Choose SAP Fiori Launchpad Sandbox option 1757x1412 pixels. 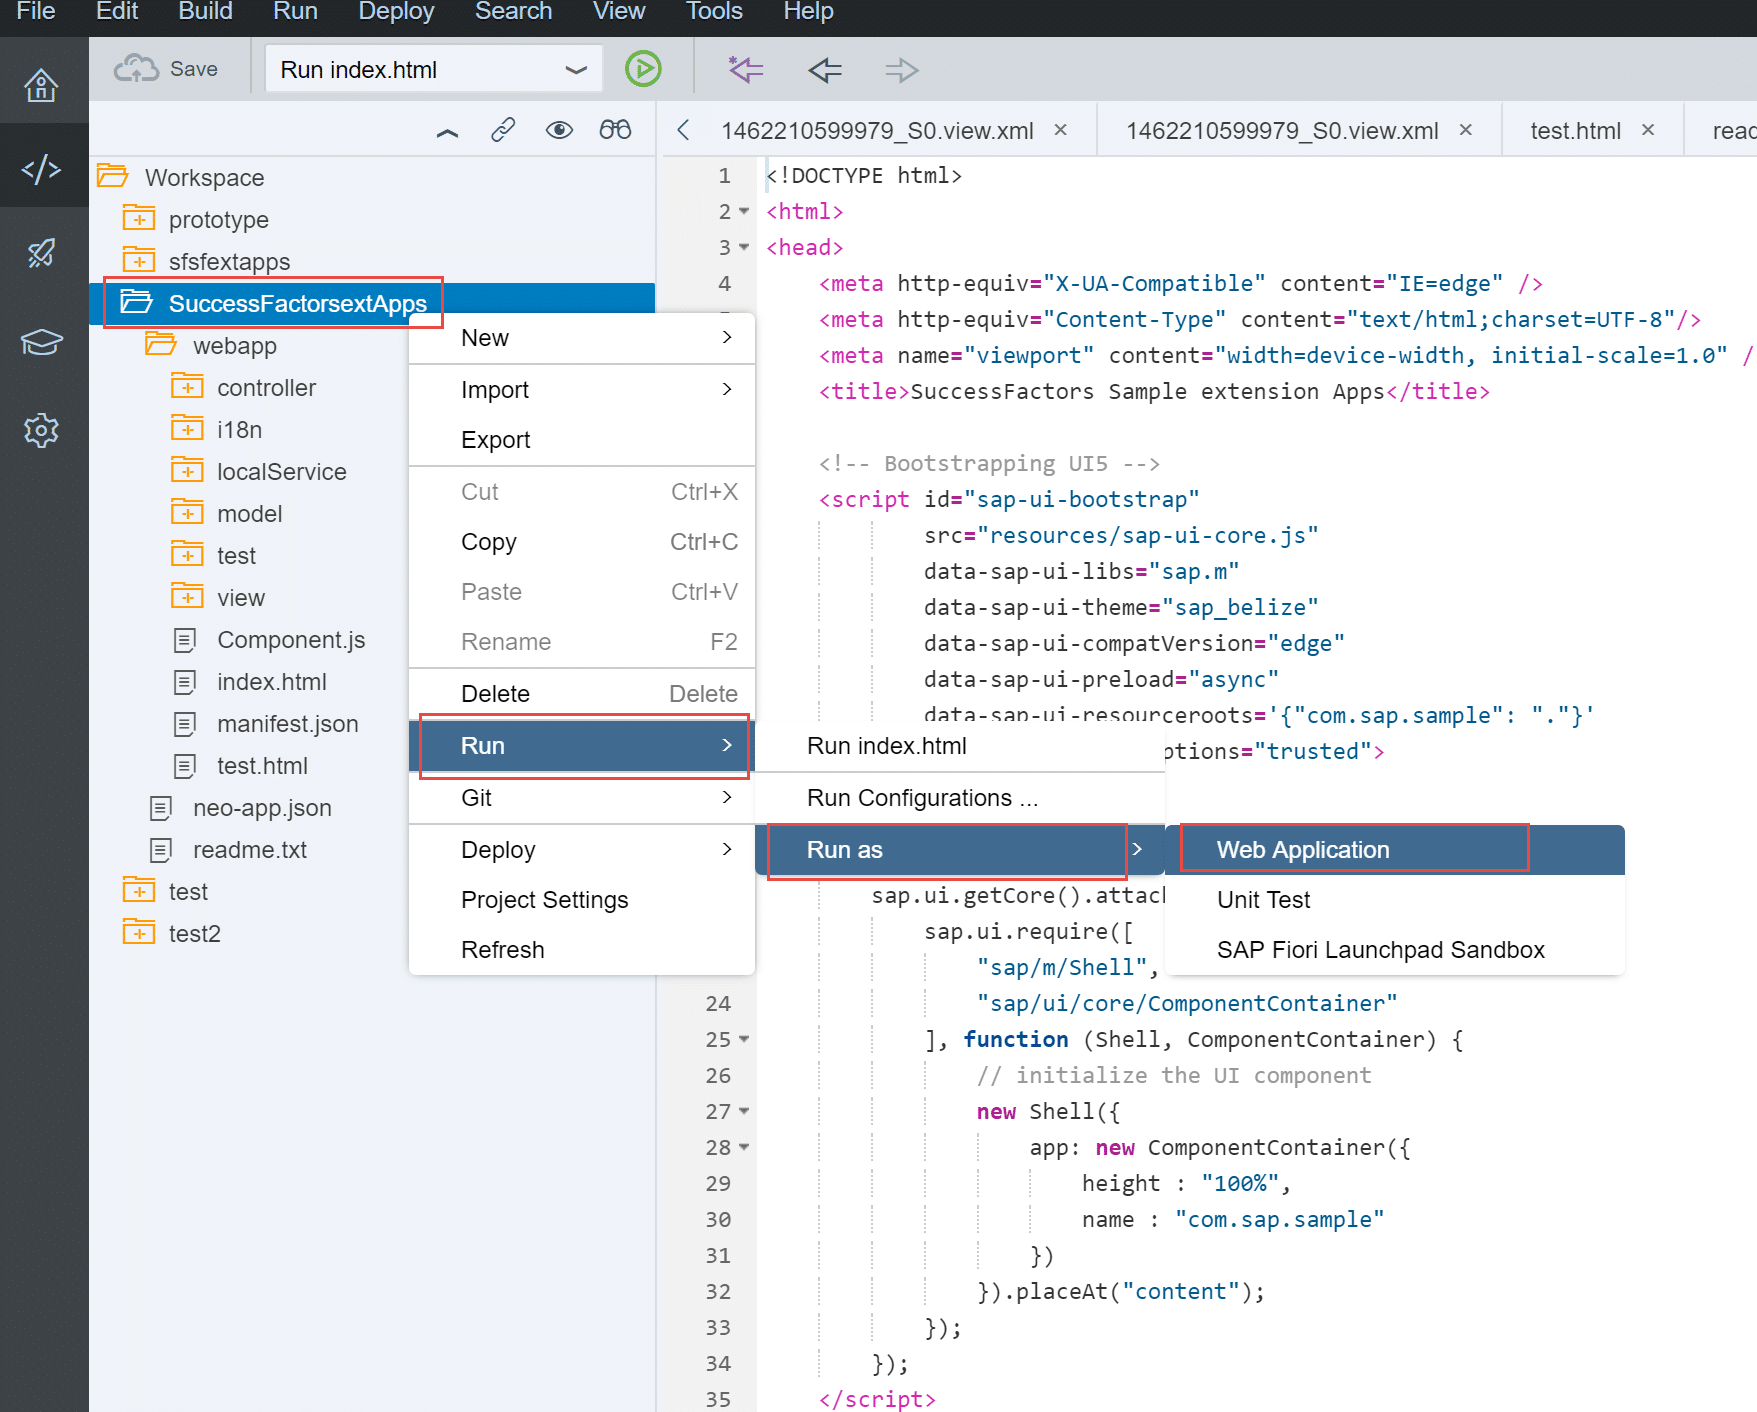1380,950
